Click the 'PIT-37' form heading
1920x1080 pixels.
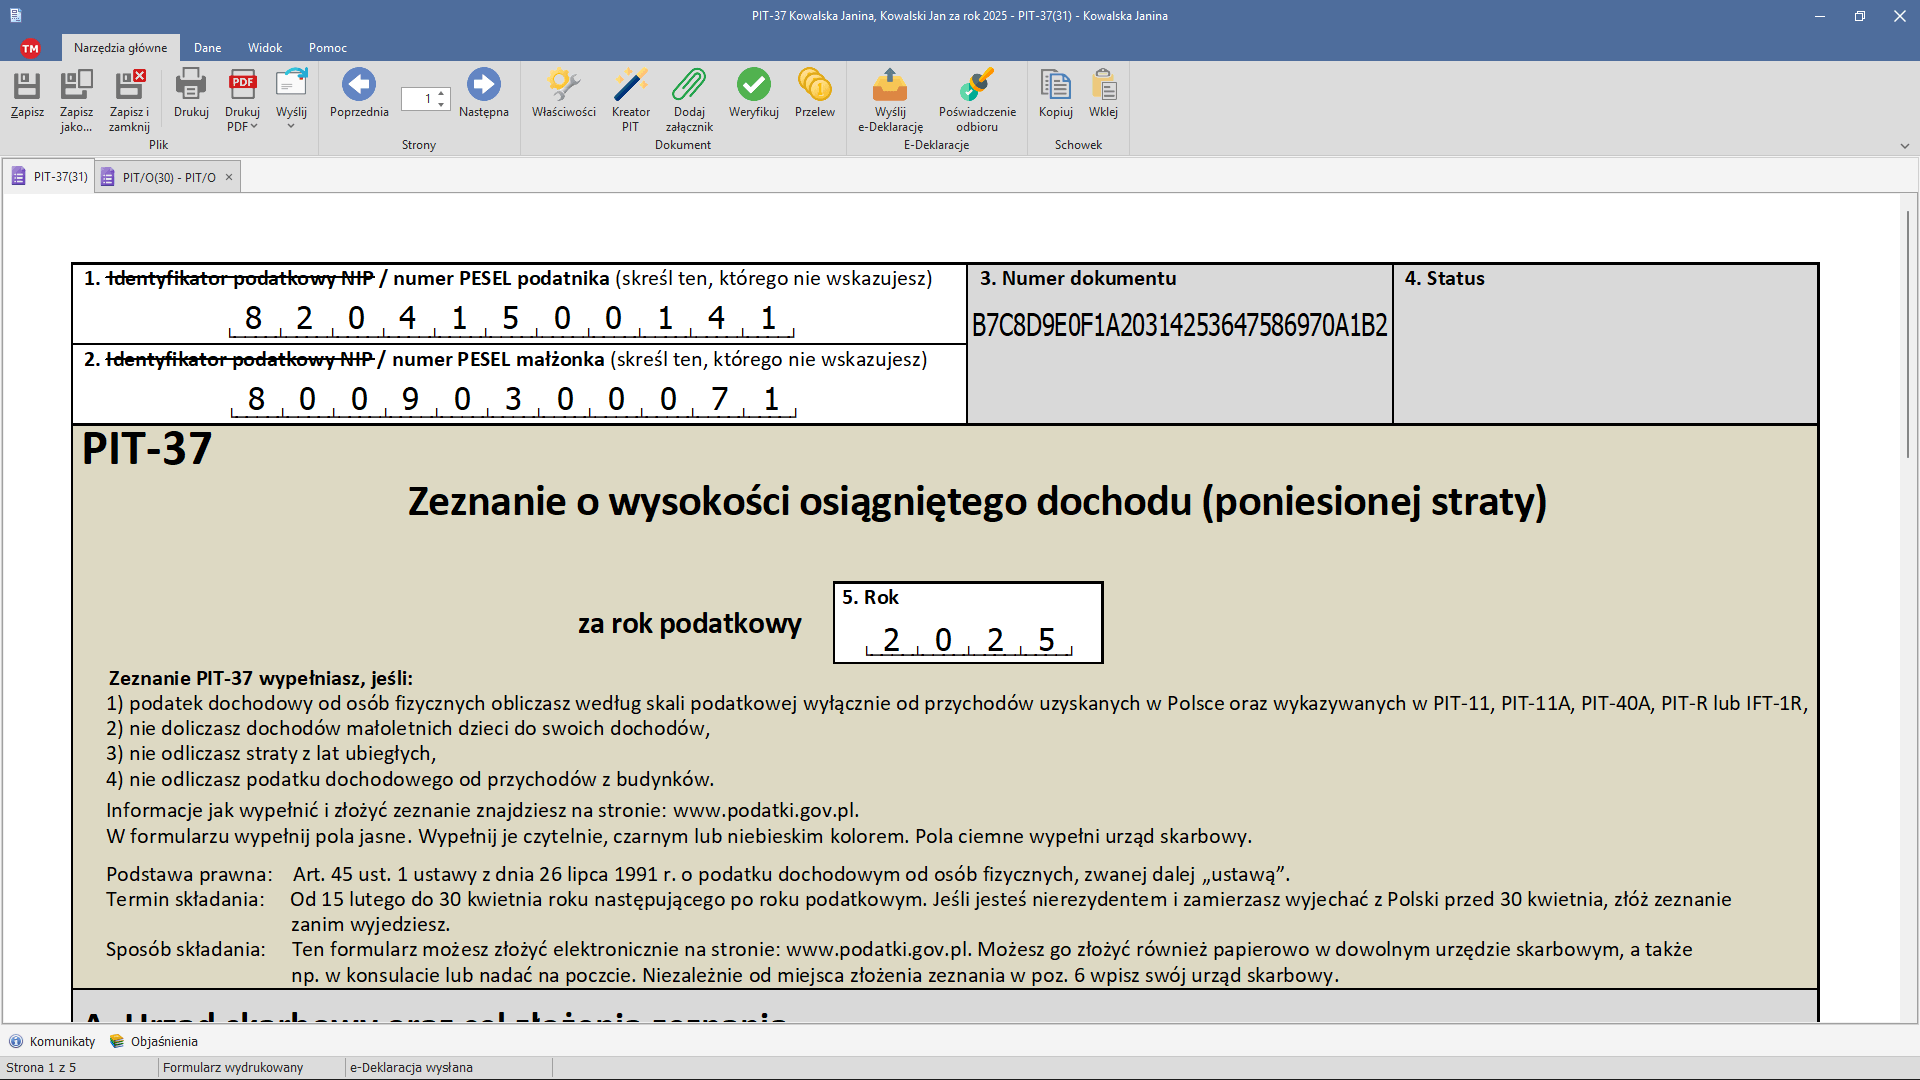click(x=147, y=448)
